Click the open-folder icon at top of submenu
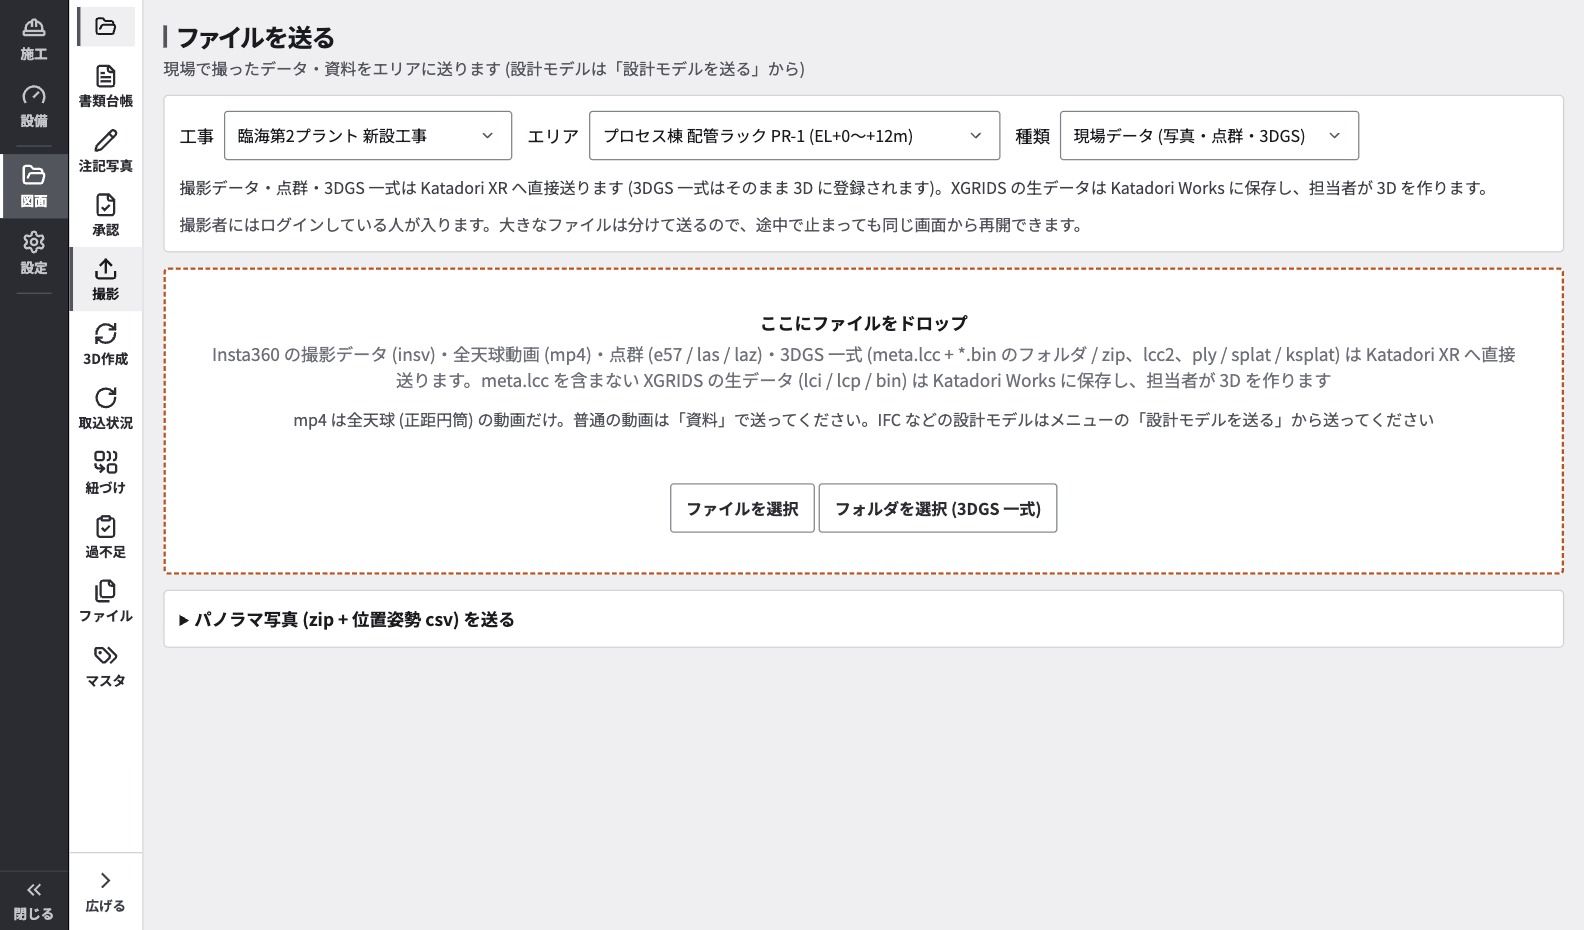This screenshot has width=1584, height=930. [105, 26]
